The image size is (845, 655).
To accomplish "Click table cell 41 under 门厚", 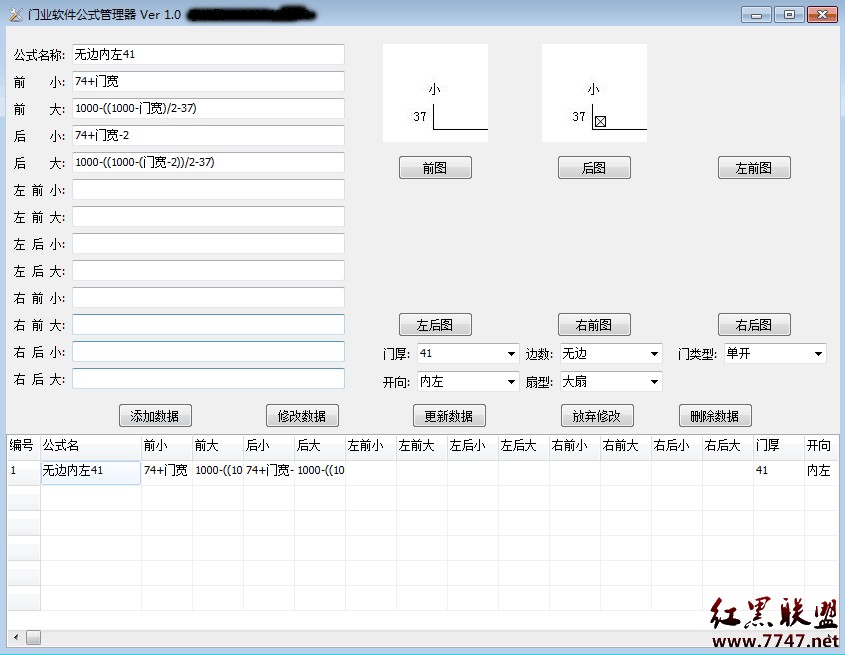I will (779, 472).
